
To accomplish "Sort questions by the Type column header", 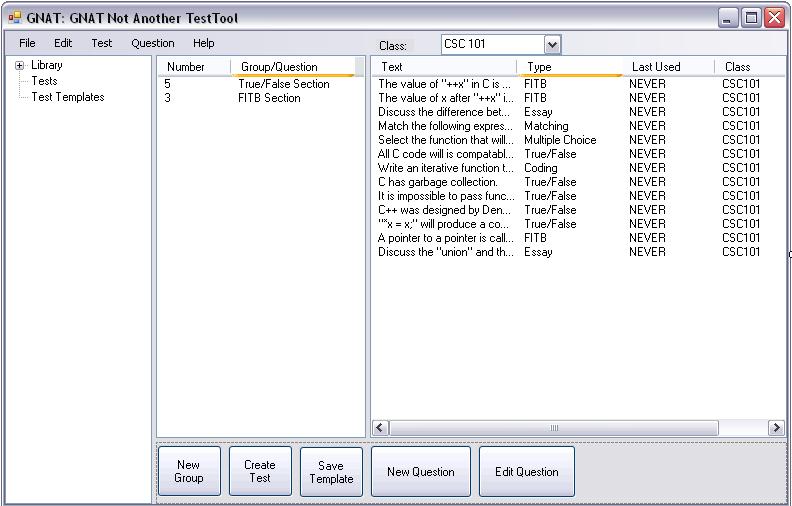I will coord(567,67).
